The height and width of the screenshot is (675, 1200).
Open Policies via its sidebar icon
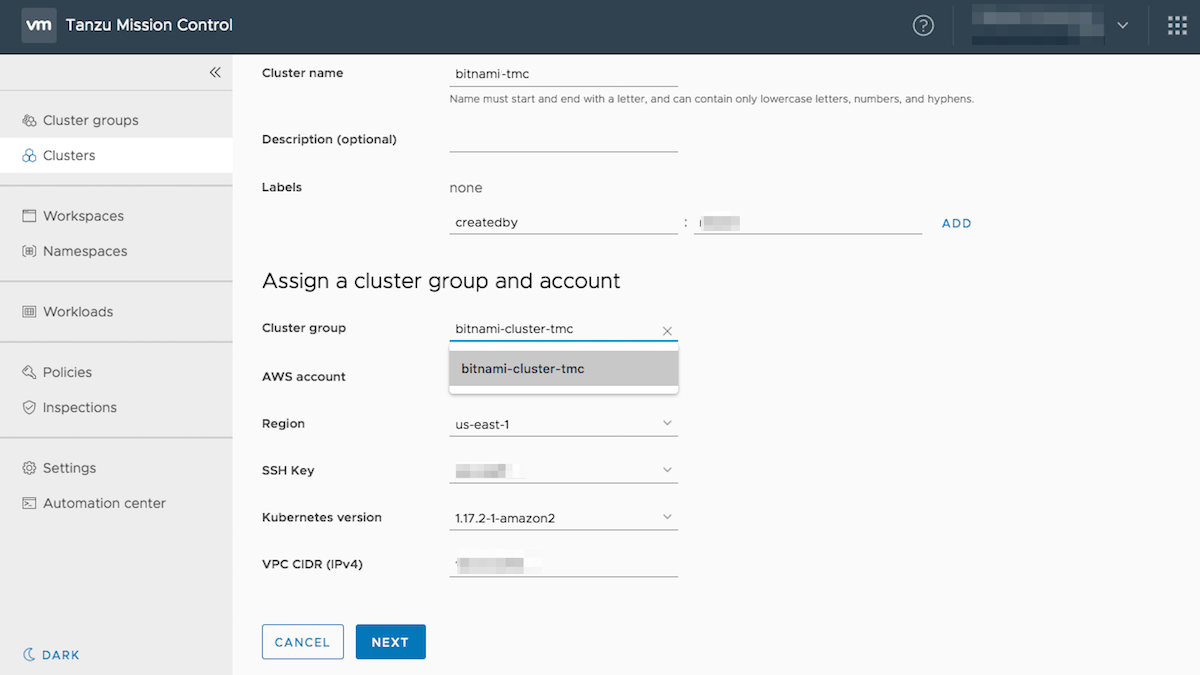click(x=30, y=371)
